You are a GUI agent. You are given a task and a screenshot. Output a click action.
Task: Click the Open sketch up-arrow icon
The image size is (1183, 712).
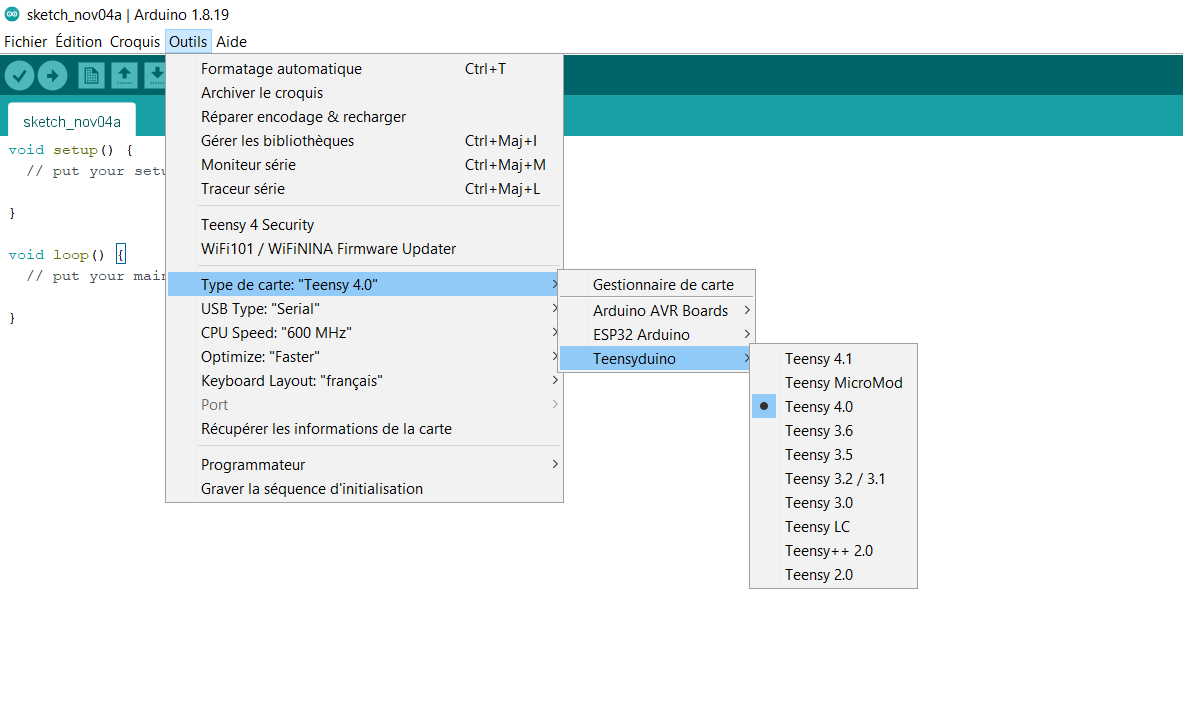(x=124, y=75)
